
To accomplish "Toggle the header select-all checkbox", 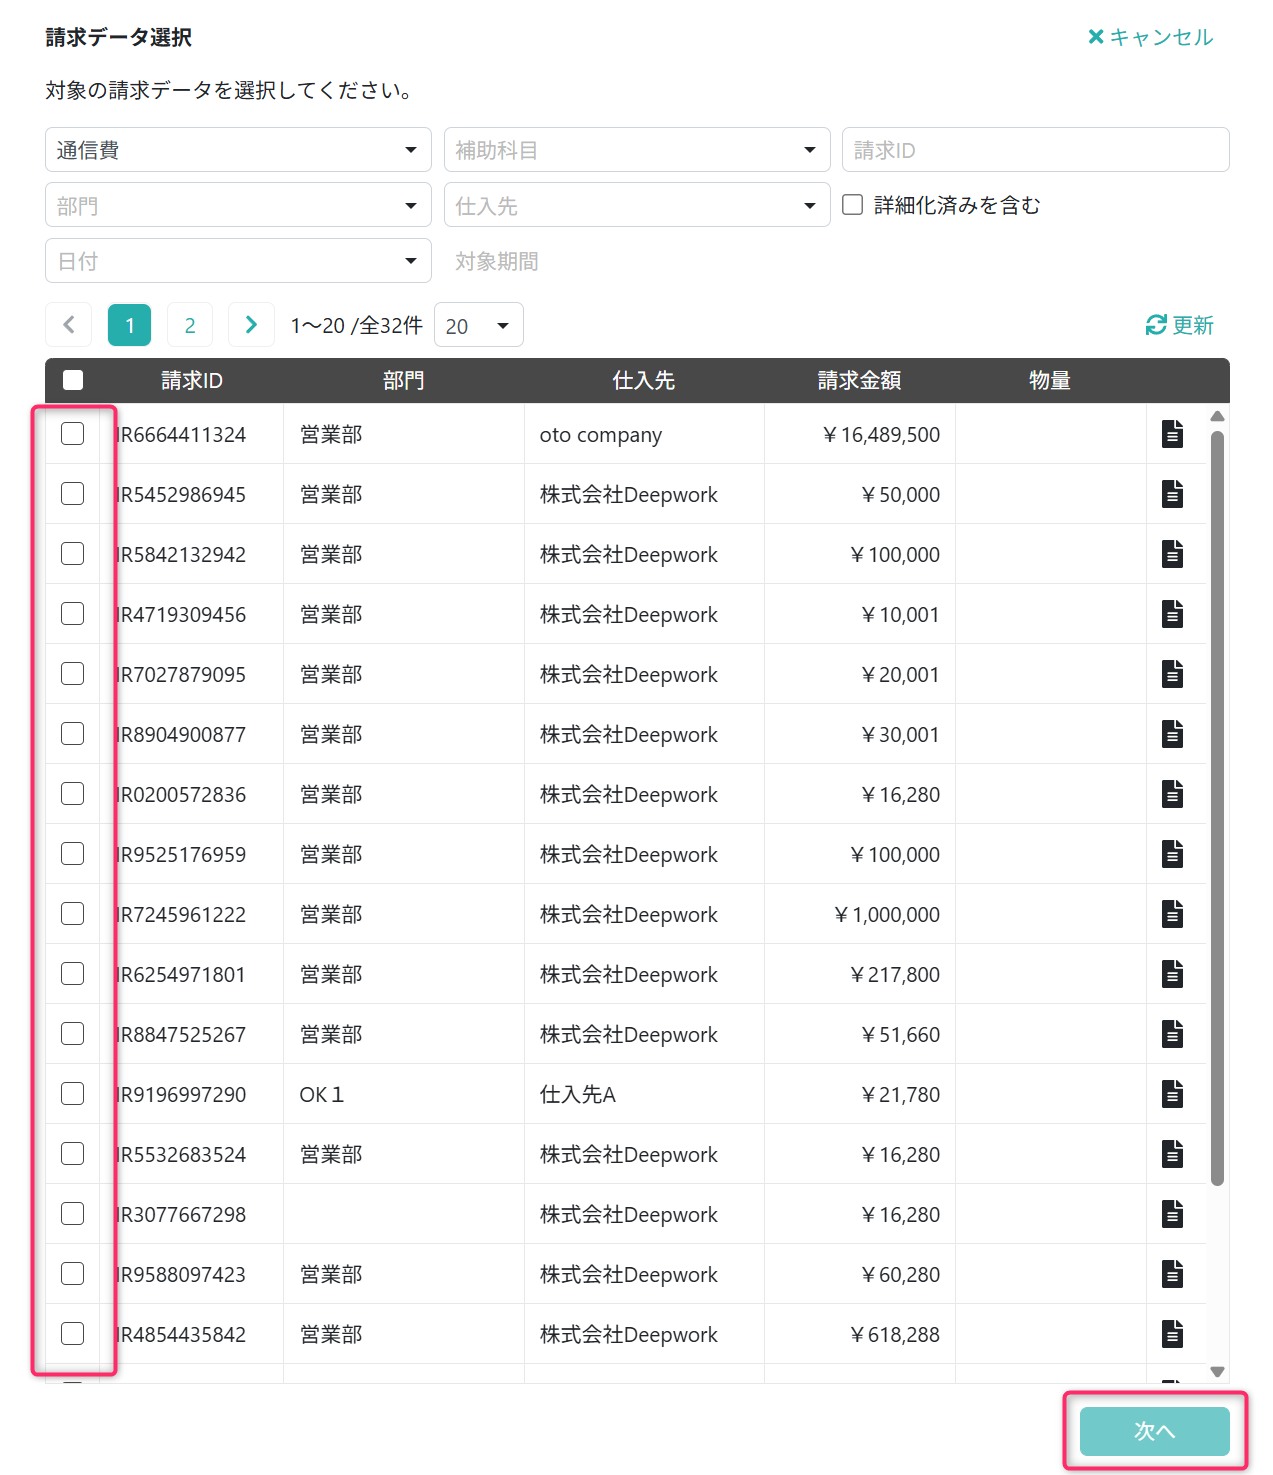I will tap(73, 380).
